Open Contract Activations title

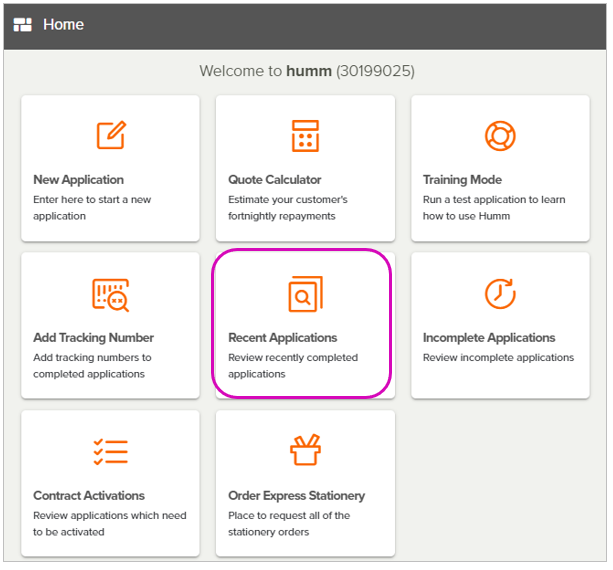click(x=89, y=496)
